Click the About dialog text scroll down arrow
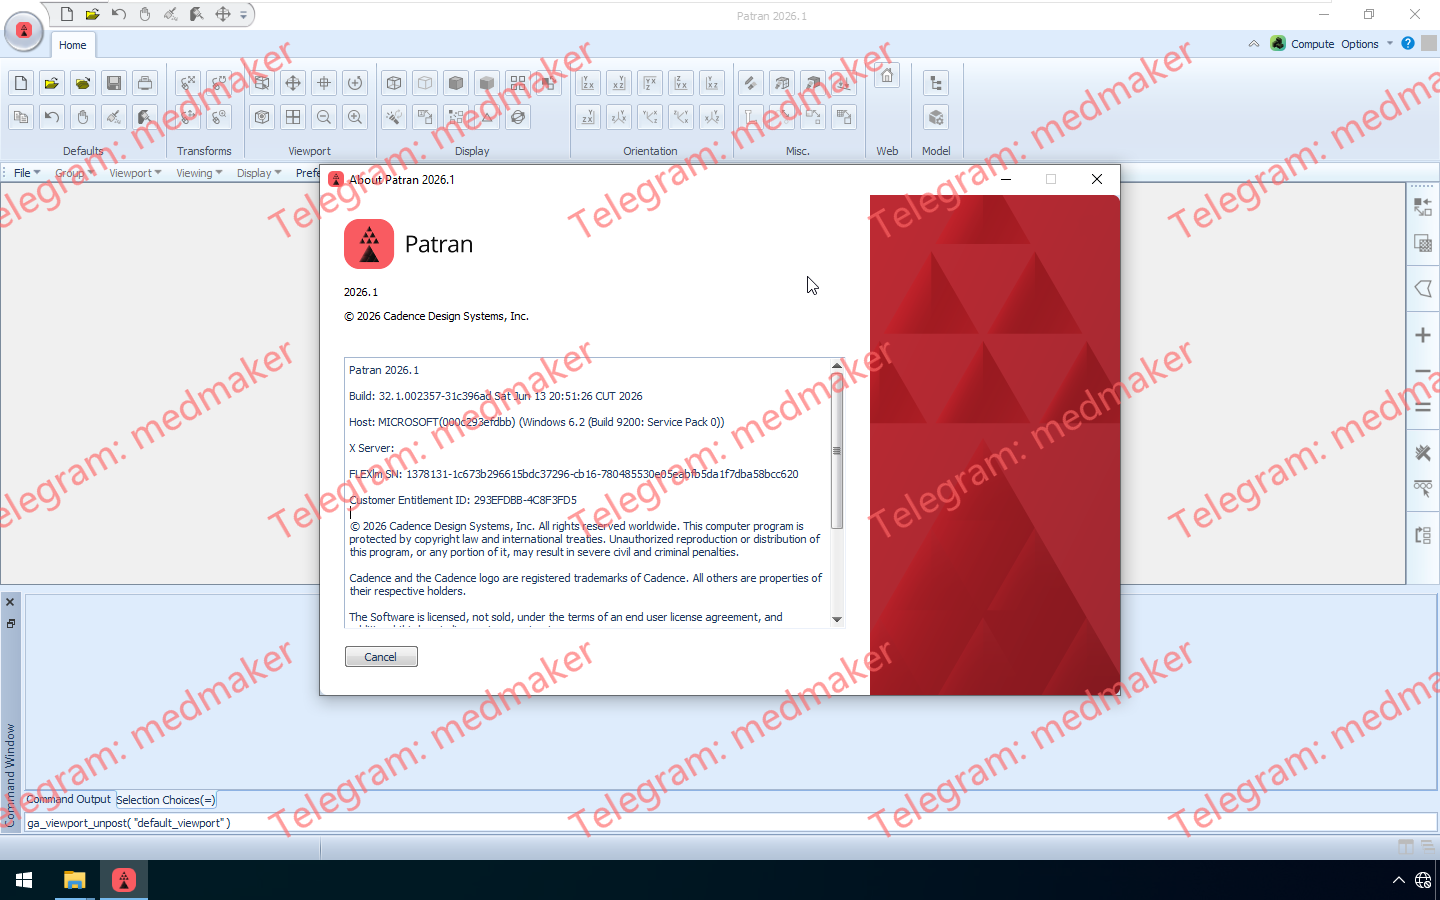1440x900 pixels. tap(837, 620)
